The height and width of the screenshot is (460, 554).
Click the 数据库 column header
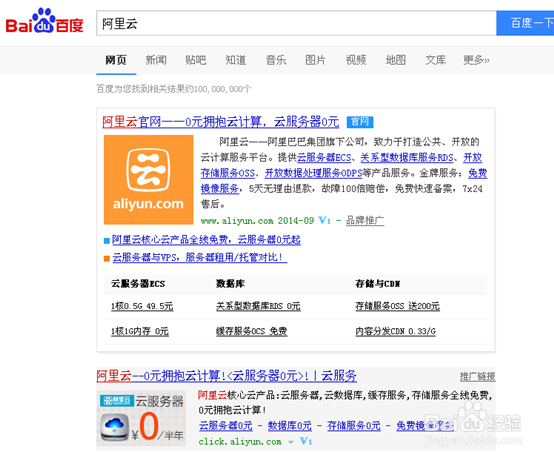tap(230, 284)
